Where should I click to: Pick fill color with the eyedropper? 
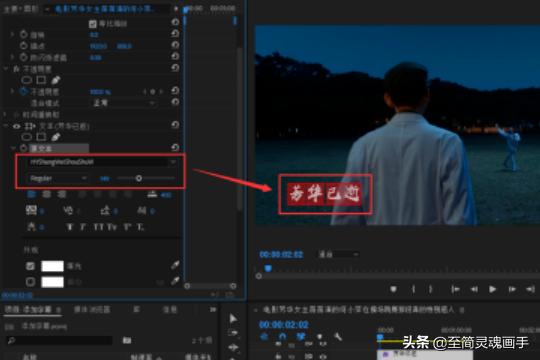175,265
